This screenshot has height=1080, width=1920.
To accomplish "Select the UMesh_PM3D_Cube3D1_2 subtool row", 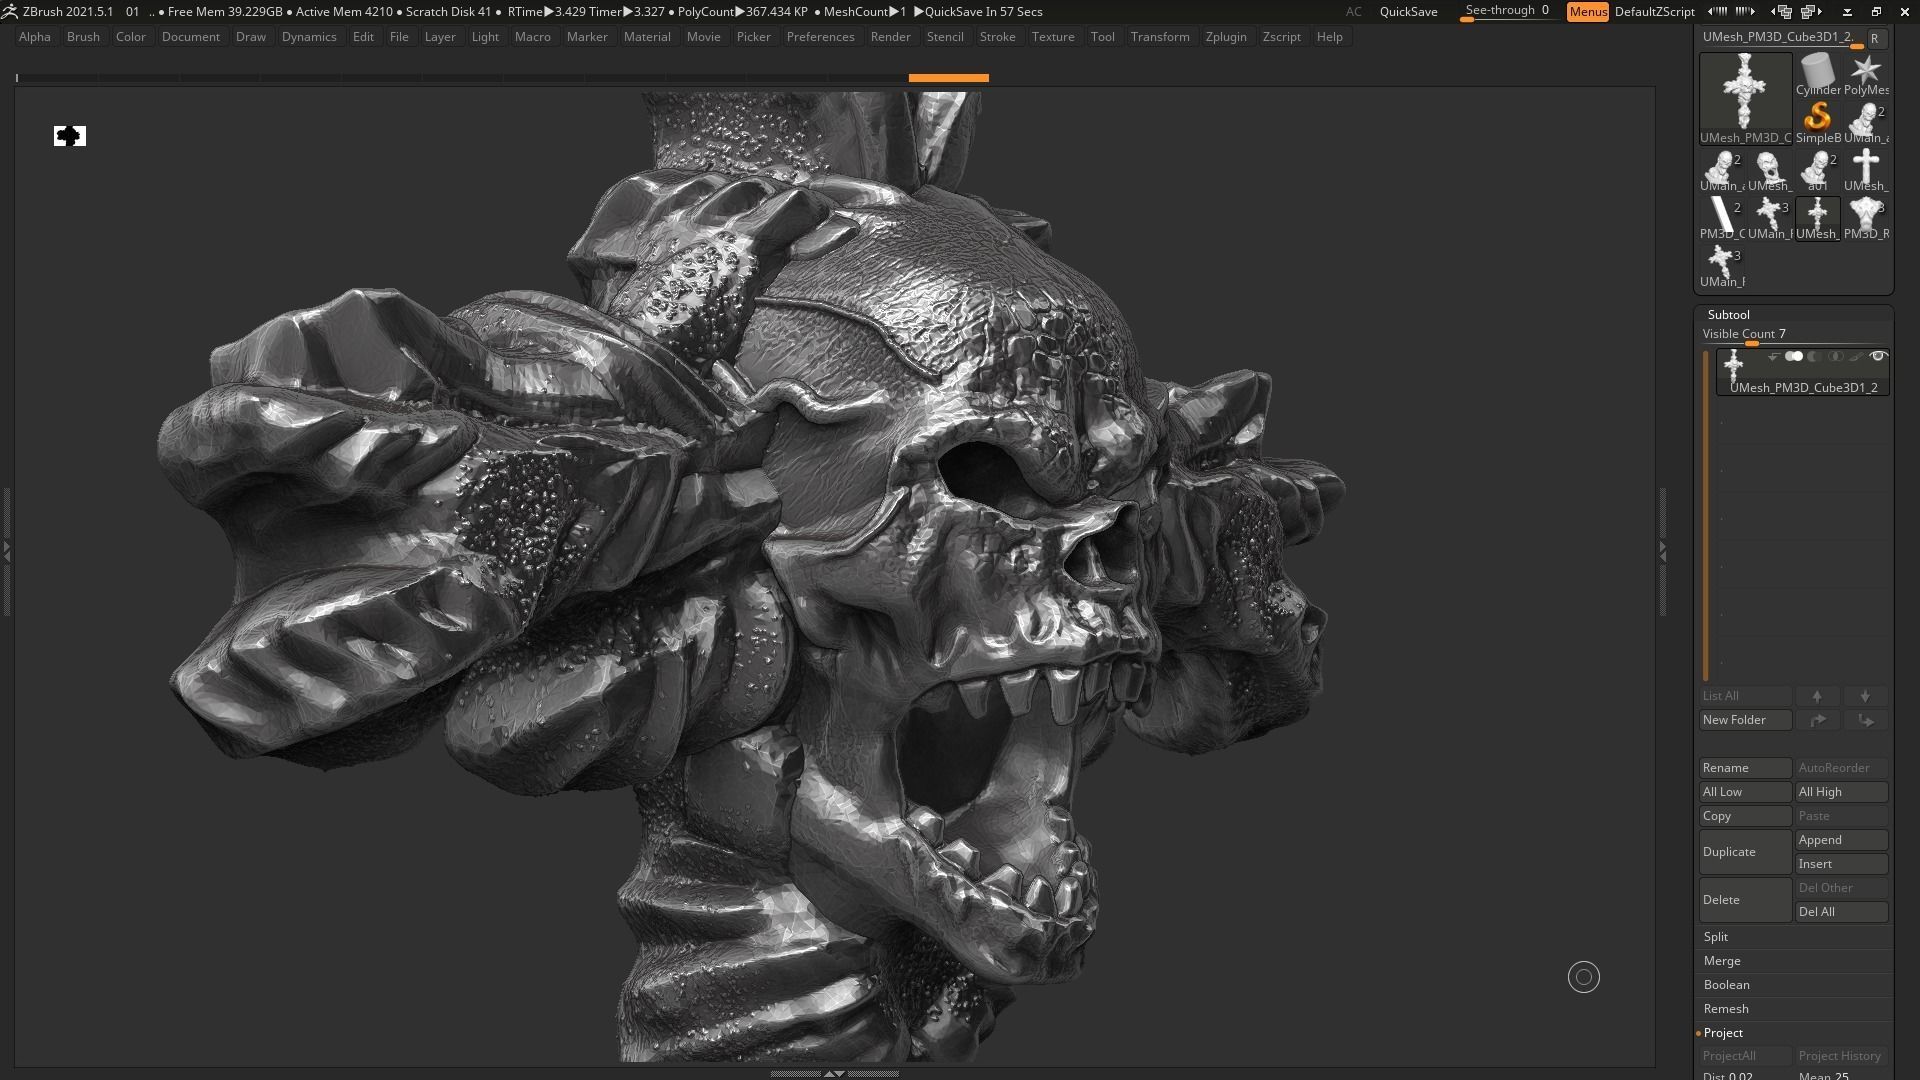I will pos(1803,372).
